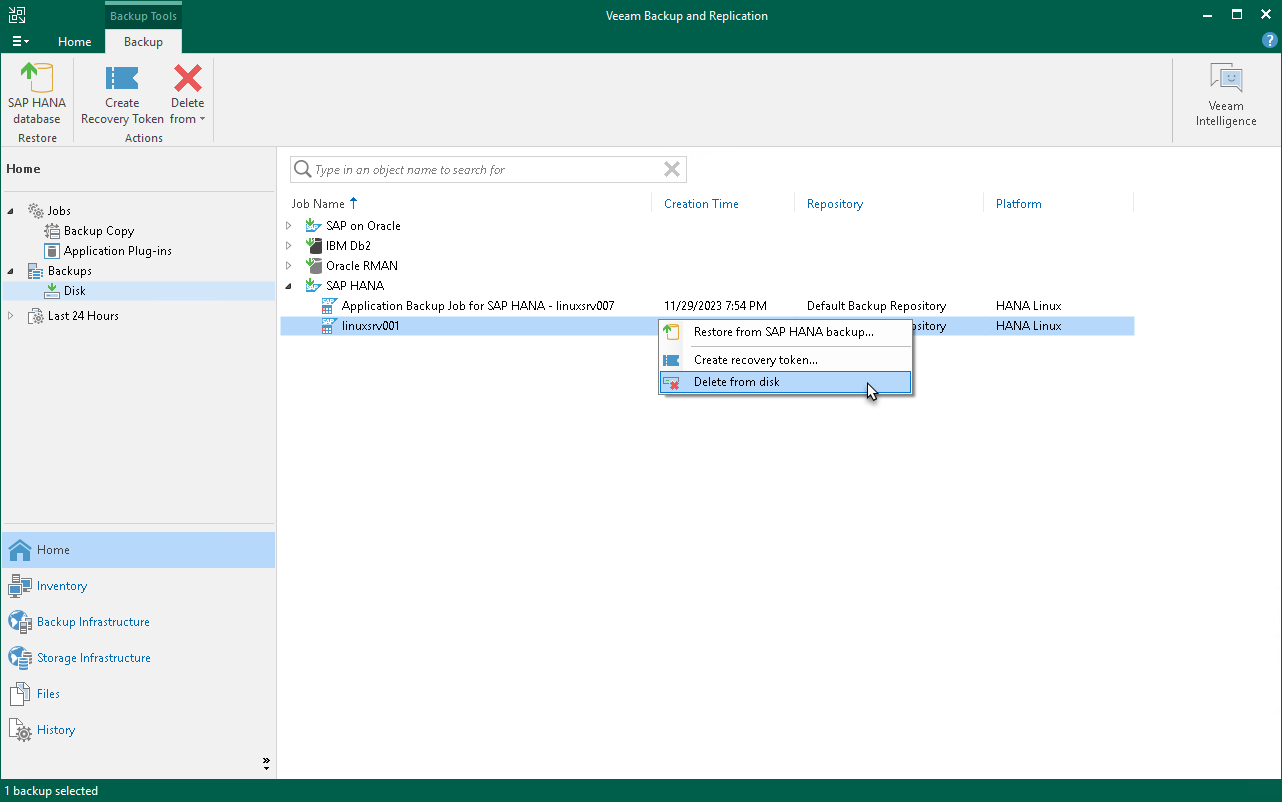Viewport: 1282px width, 802px height.
Task: Collapse the SAP HANA backup group
Action: click(289, 286)
